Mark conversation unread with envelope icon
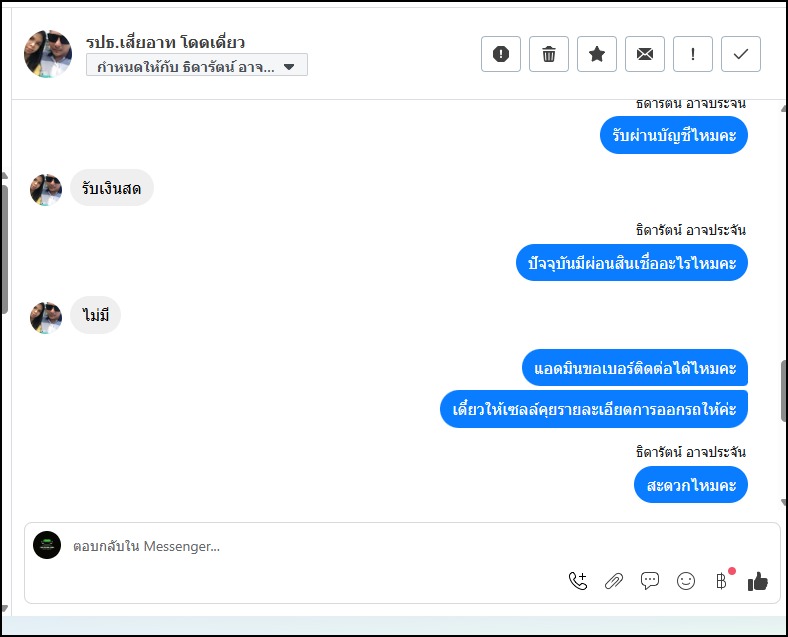788x637 pixels. coord(645,54)
